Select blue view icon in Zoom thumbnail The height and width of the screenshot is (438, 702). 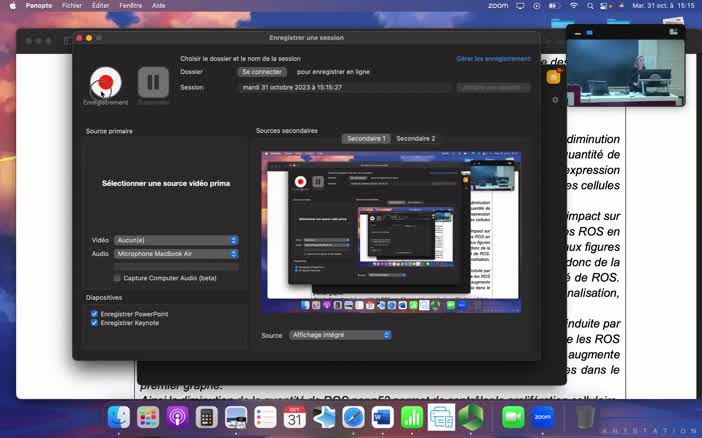590,33
